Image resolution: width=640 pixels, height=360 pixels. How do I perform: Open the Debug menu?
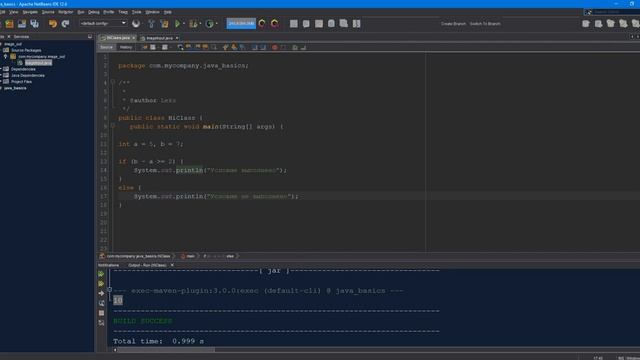pos(94,12)
